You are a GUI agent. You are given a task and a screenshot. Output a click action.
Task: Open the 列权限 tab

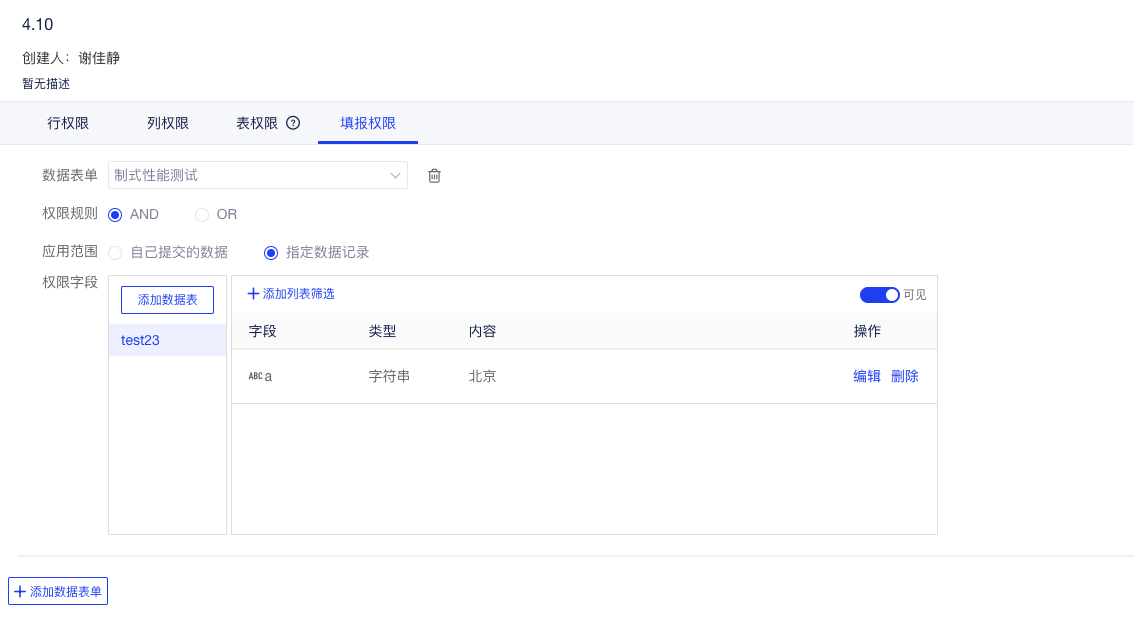[167, 122]
